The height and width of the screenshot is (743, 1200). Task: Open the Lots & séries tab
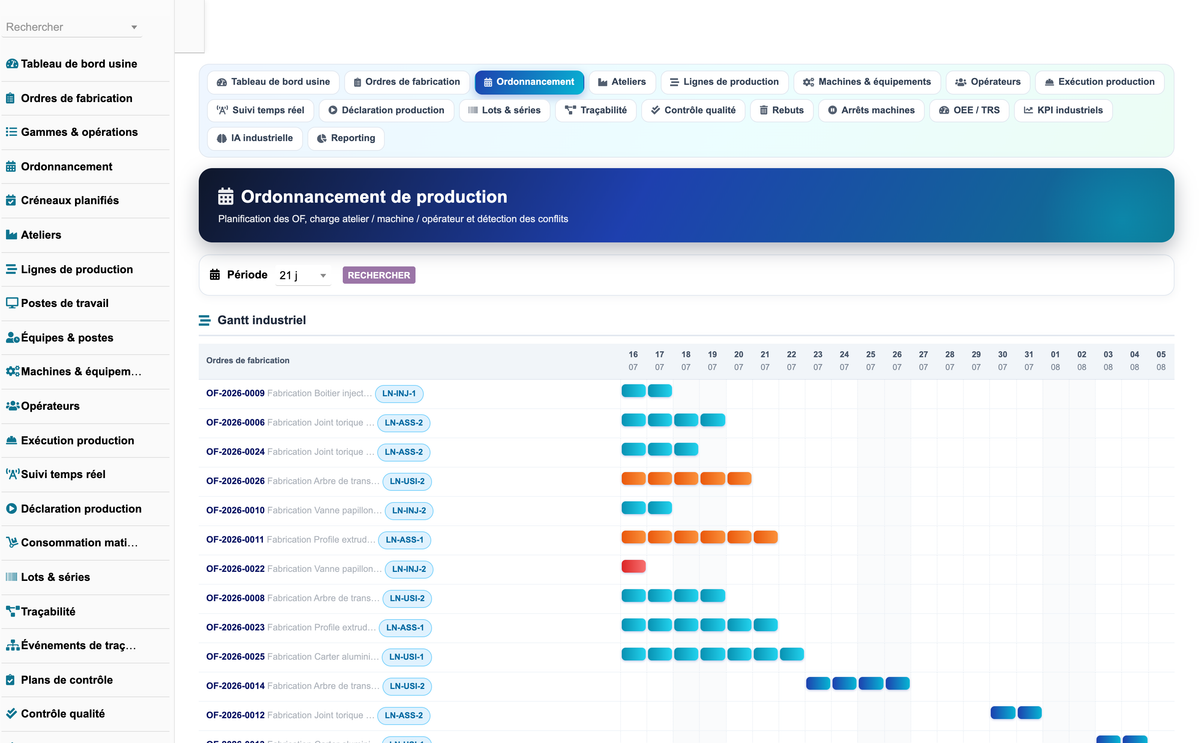click(x=504, y=110)
